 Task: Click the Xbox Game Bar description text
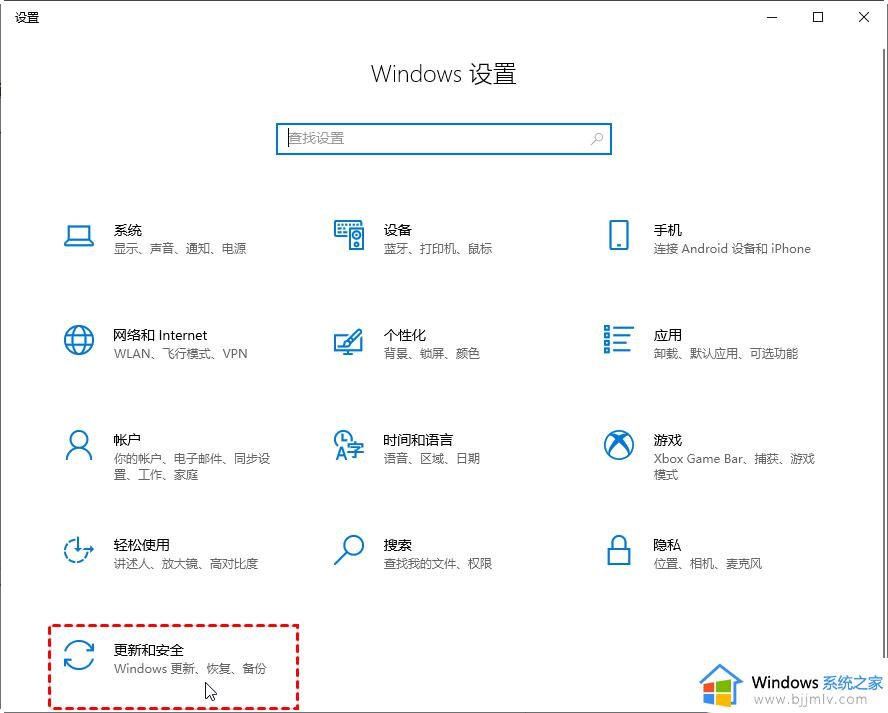pyautogui.click(x=735, y=466)
